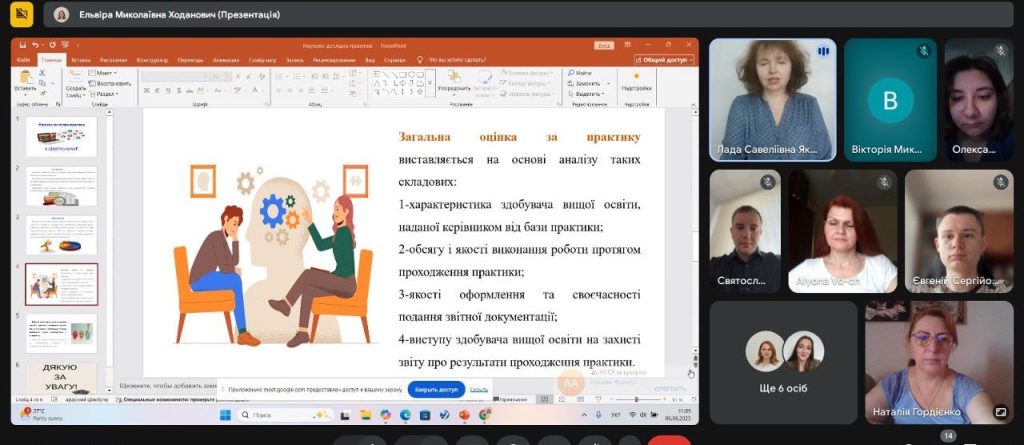Click the muted mic icon on Вікторія tile
Image resolution: width=1024 pixels, height=445 pixels.
[923, 50]
